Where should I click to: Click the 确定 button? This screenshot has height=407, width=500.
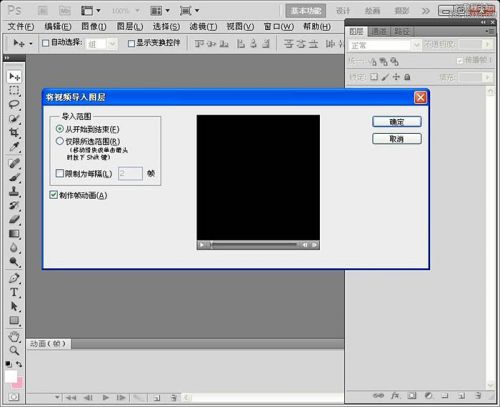(x=397, y=122)
